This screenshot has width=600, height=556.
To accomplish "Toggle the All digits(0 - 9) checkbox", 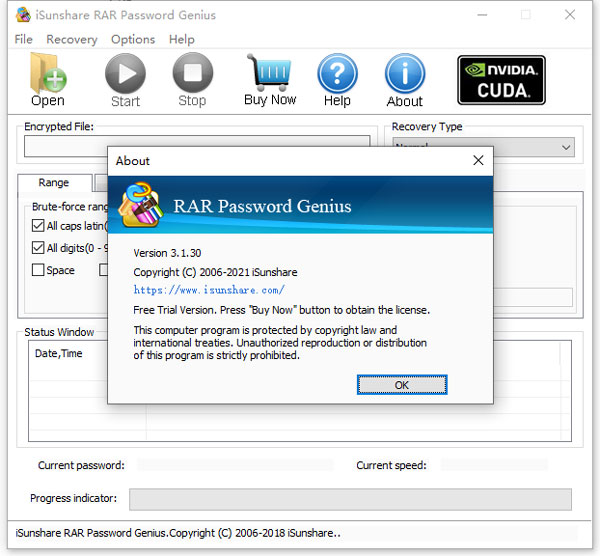I will point(38,248).
